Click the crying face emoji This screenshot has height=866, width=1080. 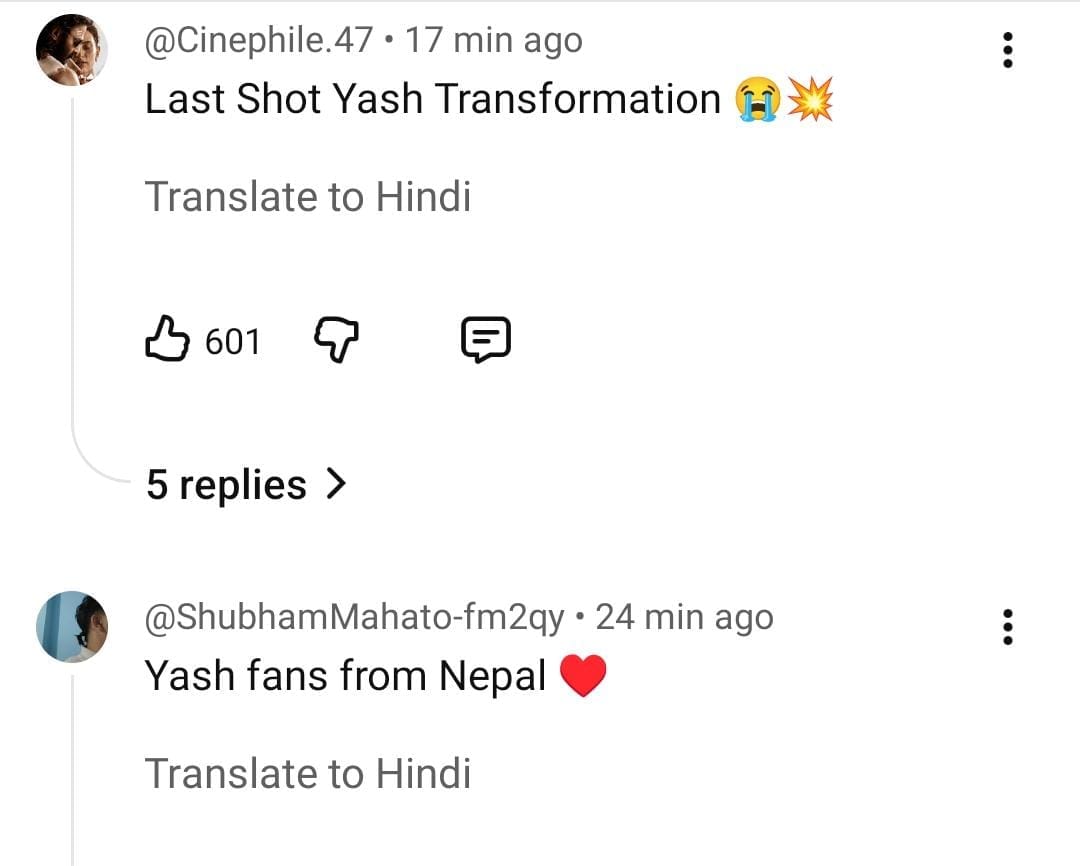[x=757, y=101]
